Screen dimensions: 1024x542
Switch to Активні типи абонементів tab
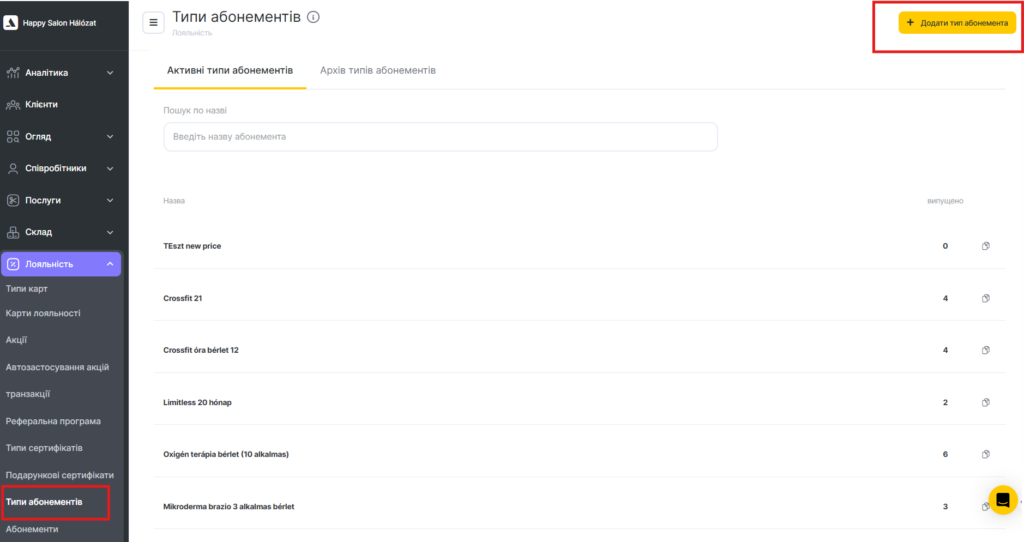click(x=230, y=71)
